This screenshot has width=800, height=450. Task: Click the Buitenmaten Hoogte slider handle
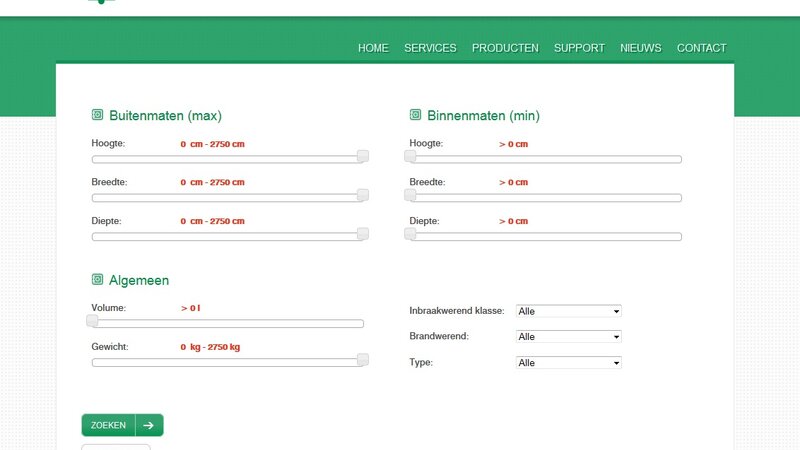363,156
